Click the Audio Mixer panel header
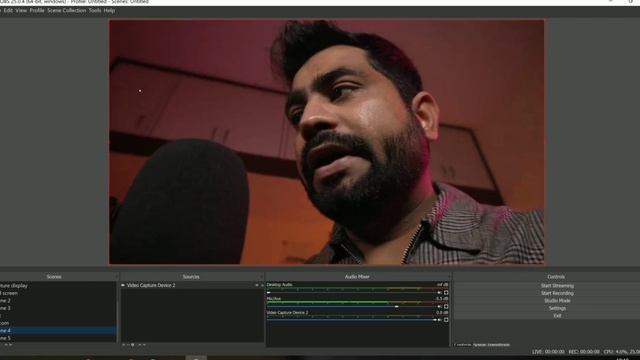 coord(357,277)
